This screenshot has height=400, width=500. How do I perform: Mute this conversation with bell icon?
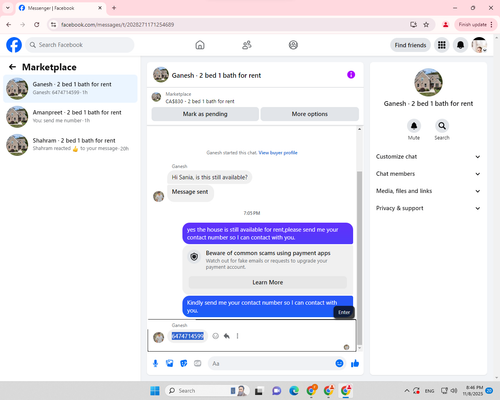coord(414,126)
